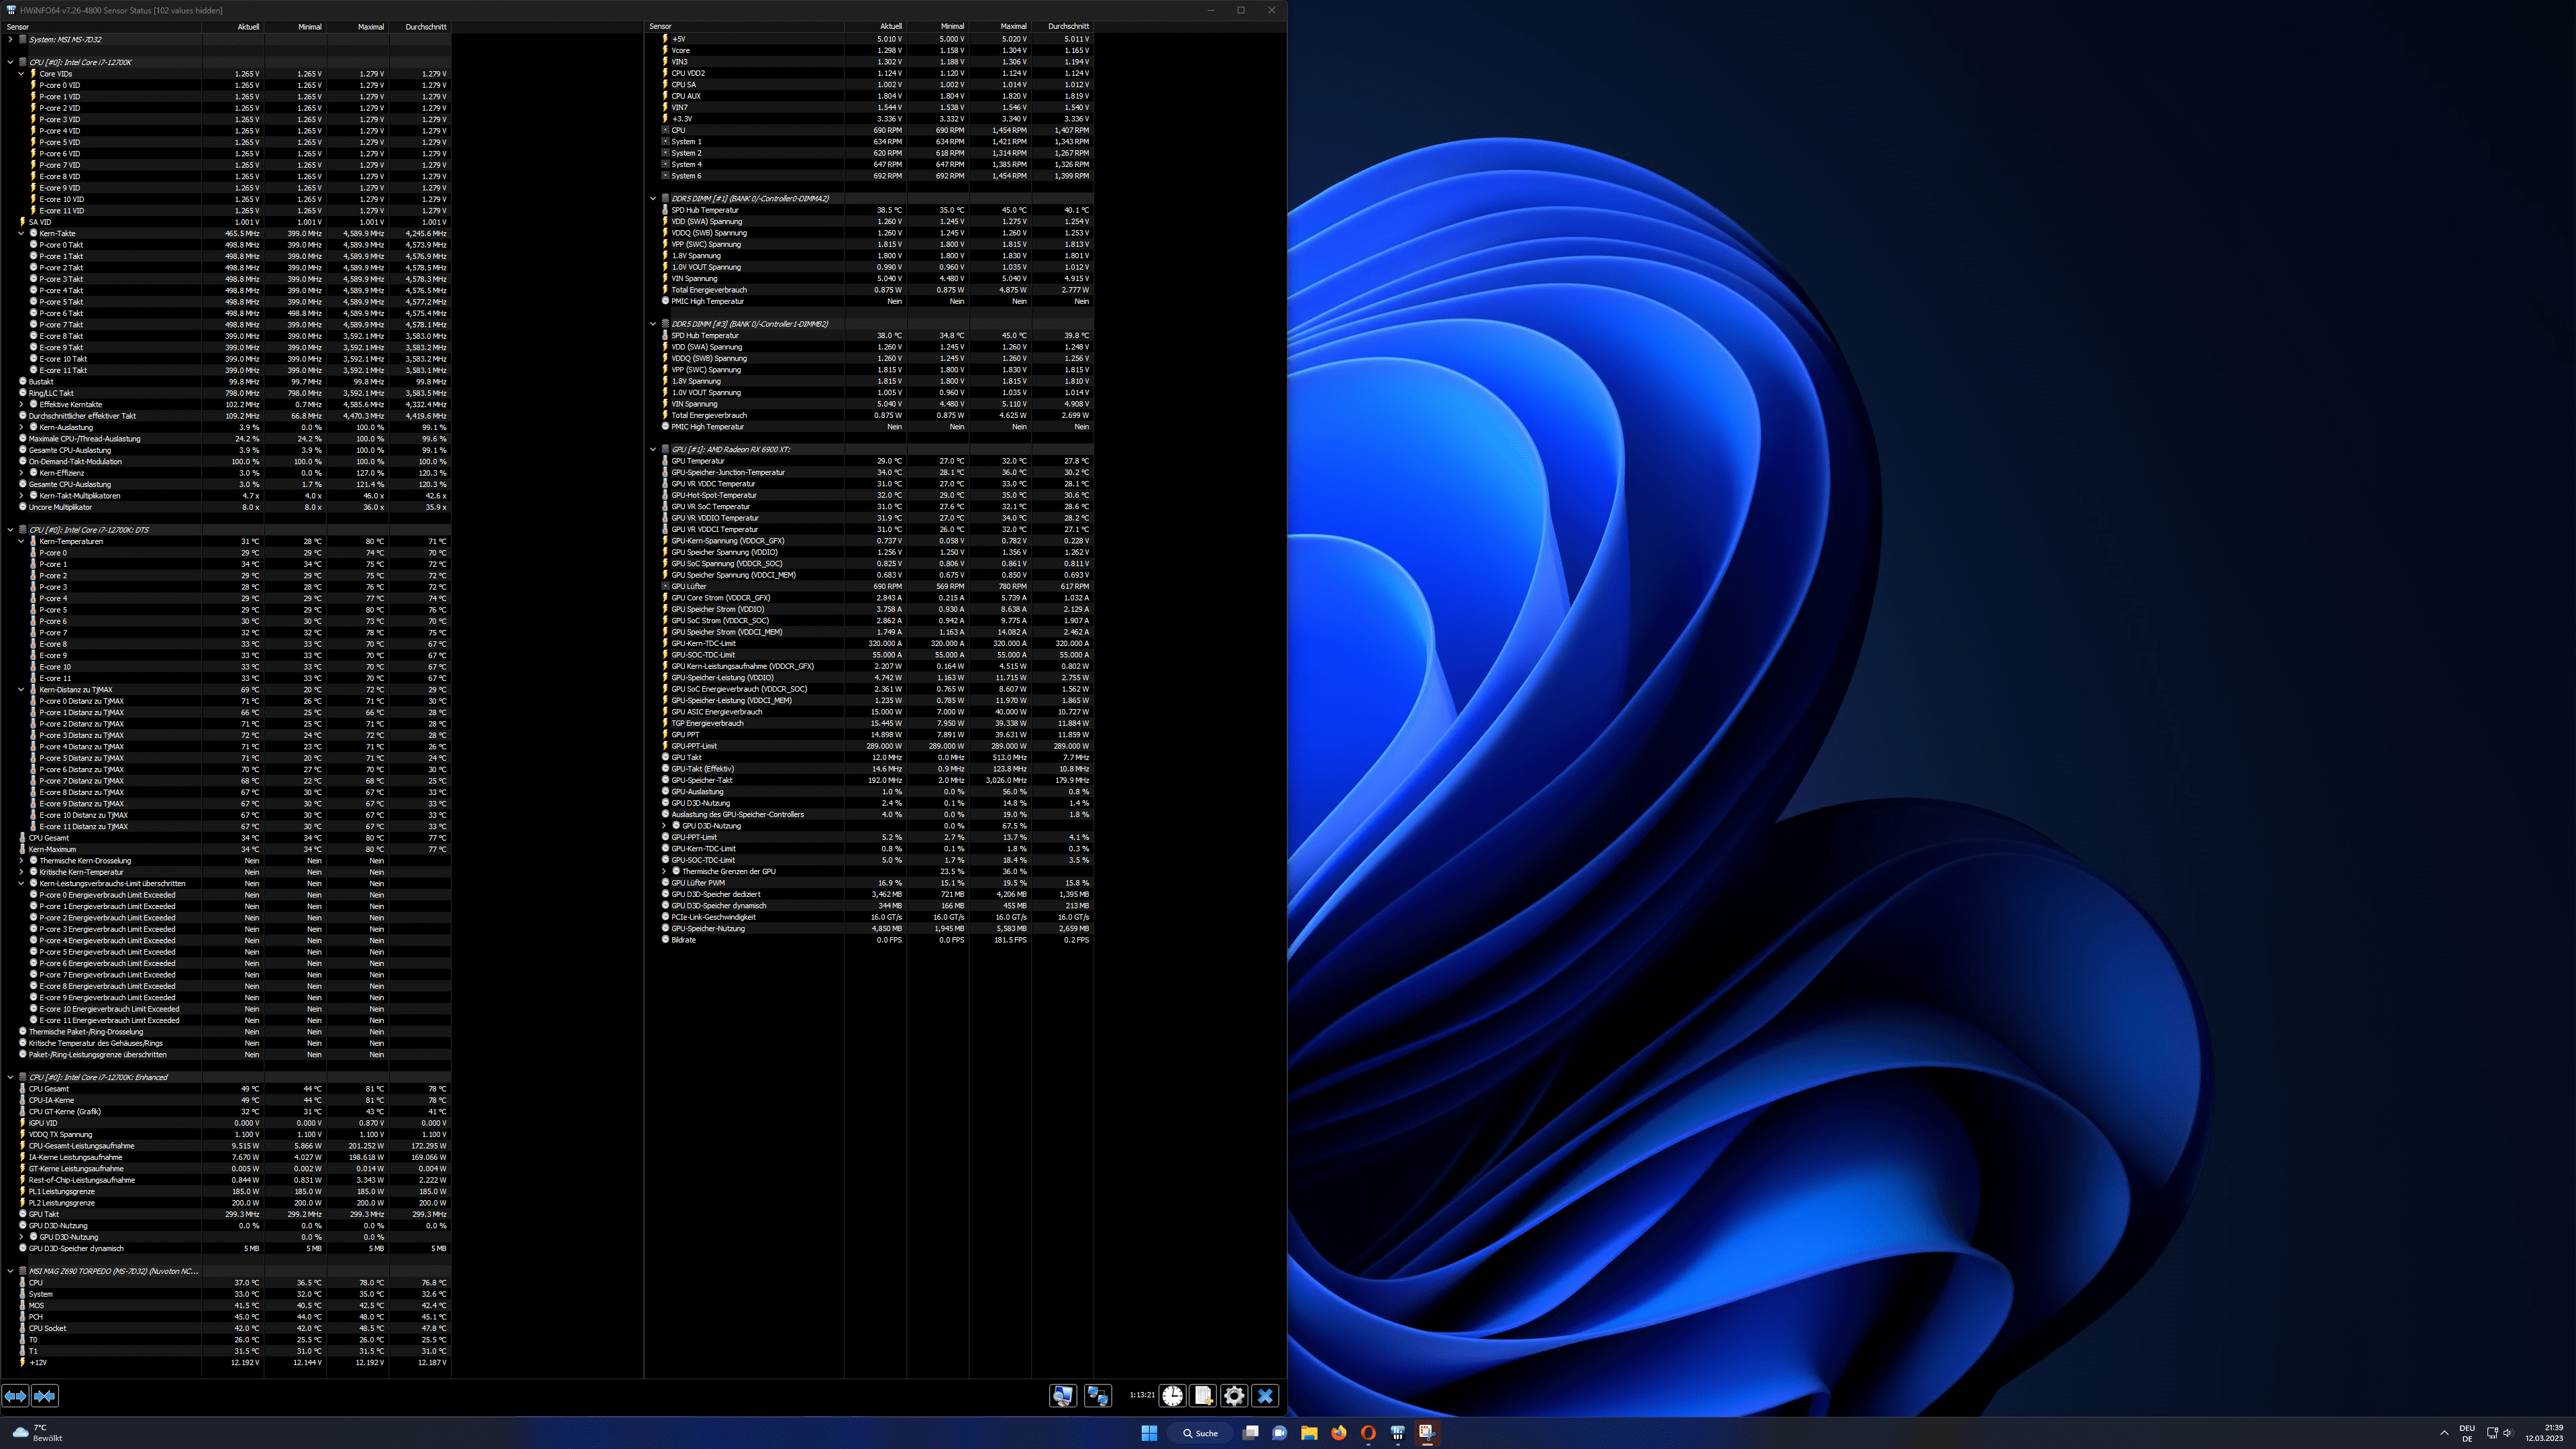Expand the System: MSI MS-7D32 node
The image size is (2576, 1449).
(10, 40)
